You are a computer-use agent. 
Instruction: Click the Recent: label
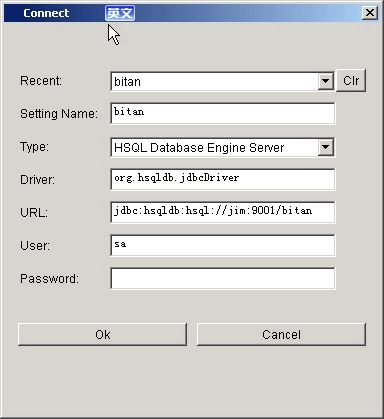[x=41, y=81]
